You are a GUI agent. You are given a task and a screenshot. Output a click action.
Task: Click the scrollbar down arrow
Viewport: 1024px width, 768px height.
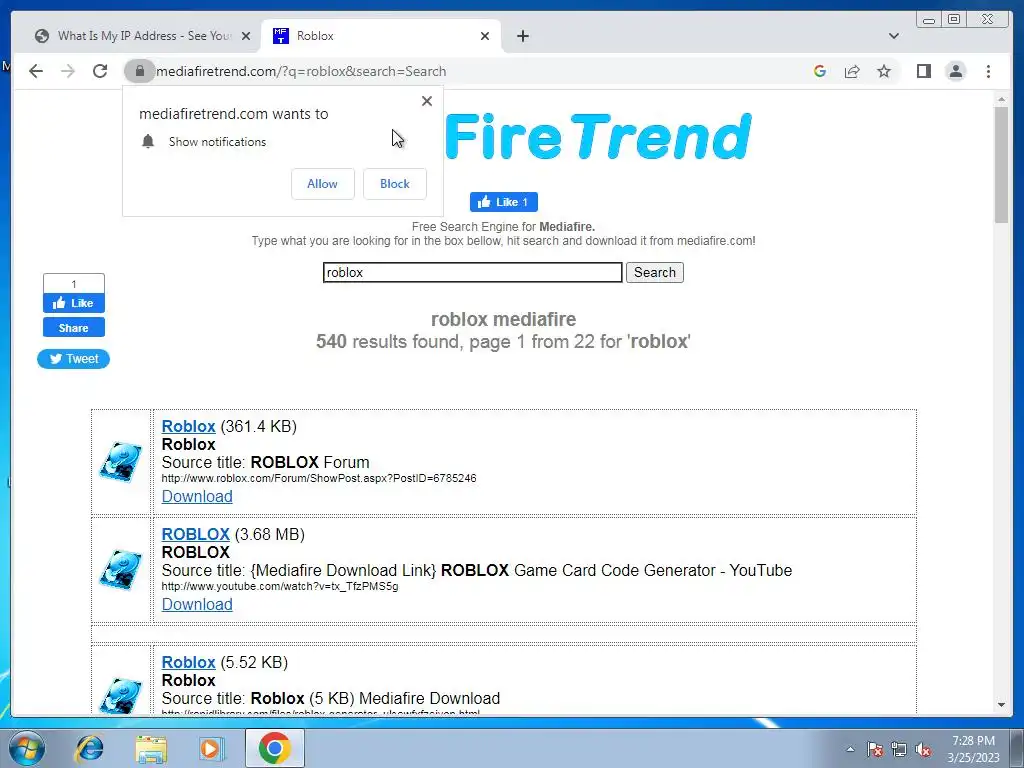click(x=1001, y=705)
